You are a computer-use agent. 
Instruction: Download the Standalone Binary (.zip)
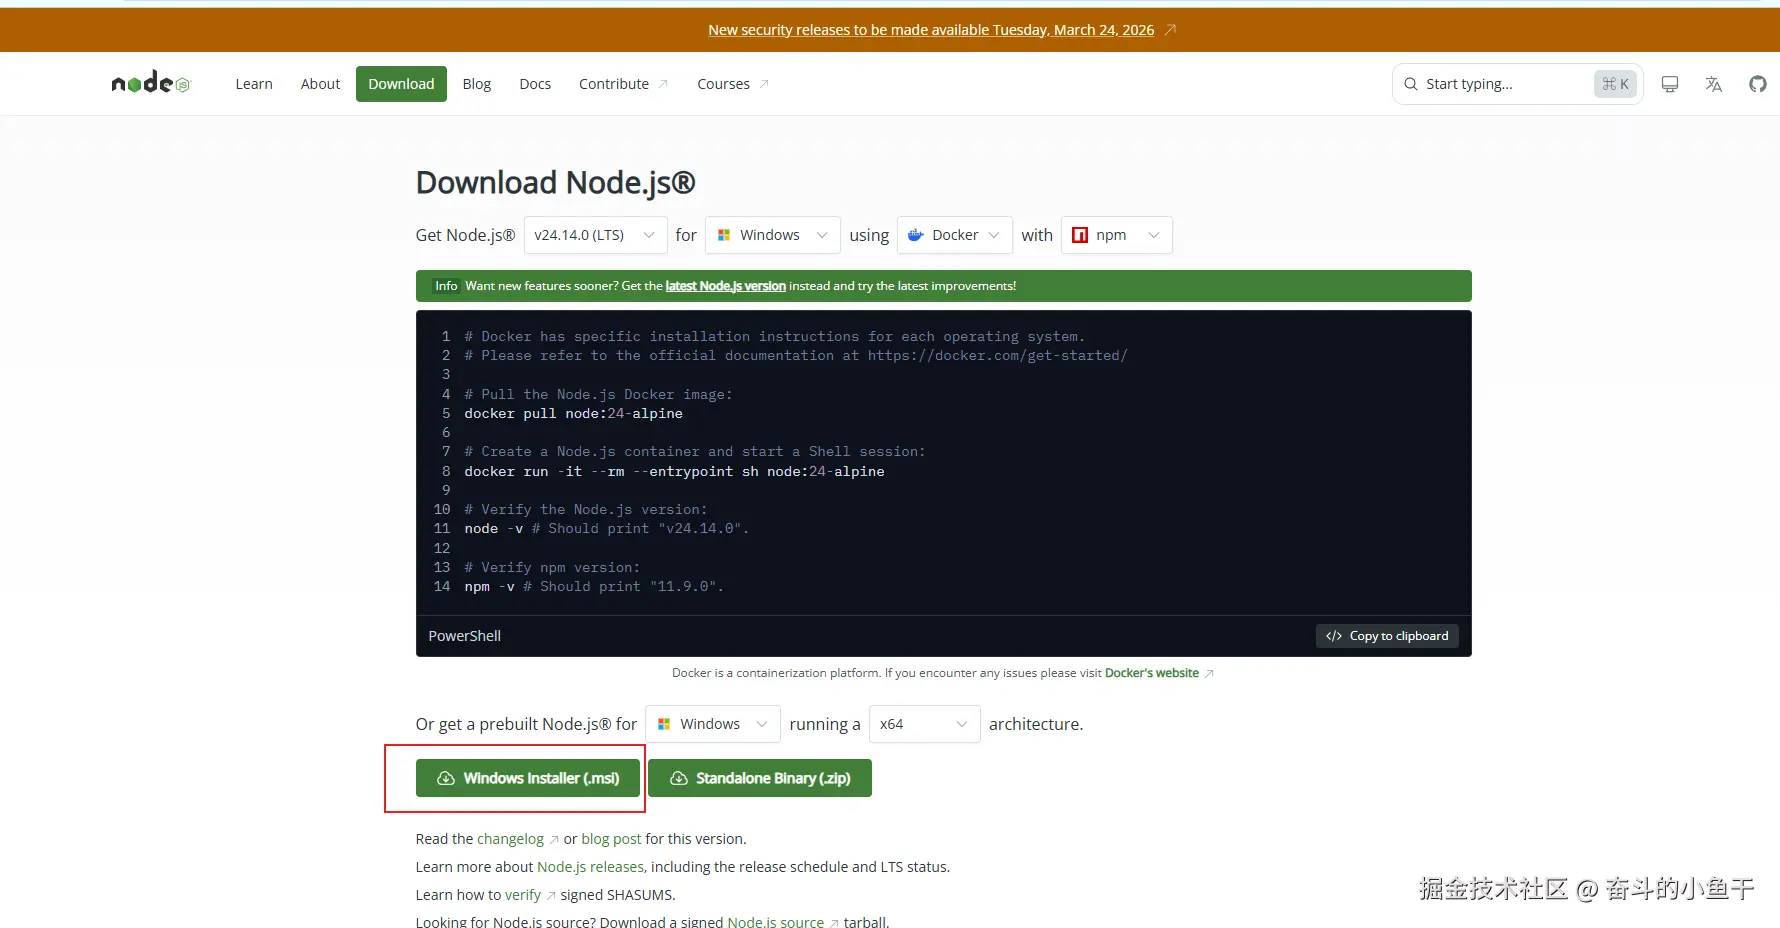point(760,778)
